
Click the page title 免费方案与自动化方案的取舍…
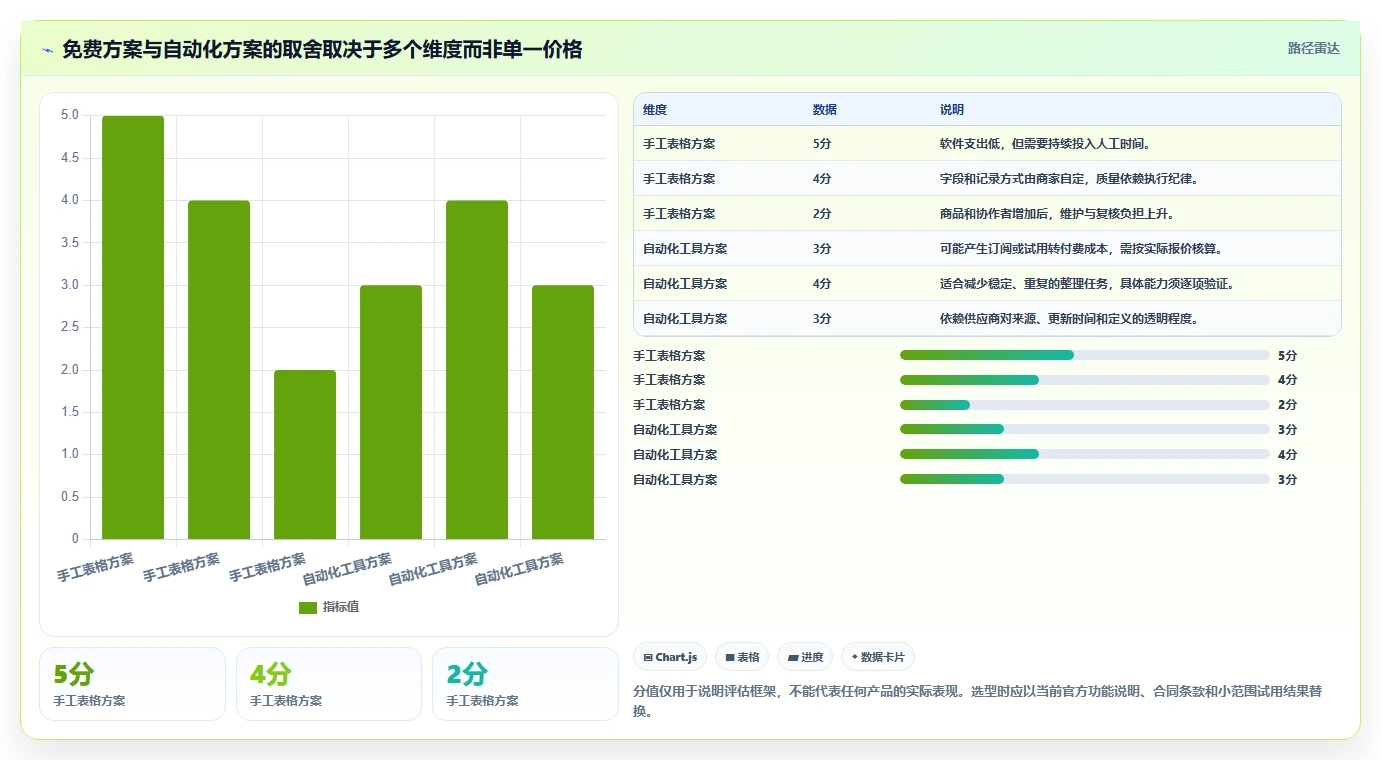point(322,49)
